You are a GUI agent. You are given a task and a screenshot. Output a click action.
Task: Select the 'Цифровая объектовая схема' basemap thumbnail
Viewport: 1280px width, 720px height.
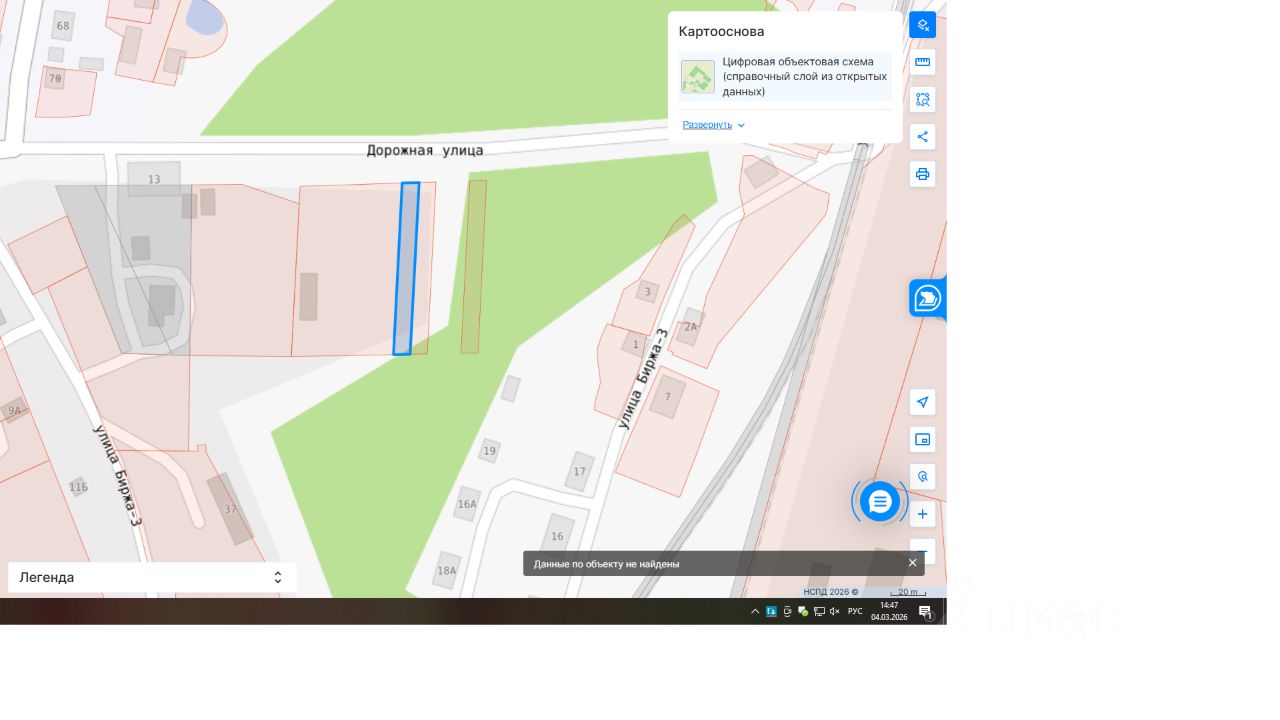tap(698, 77)
